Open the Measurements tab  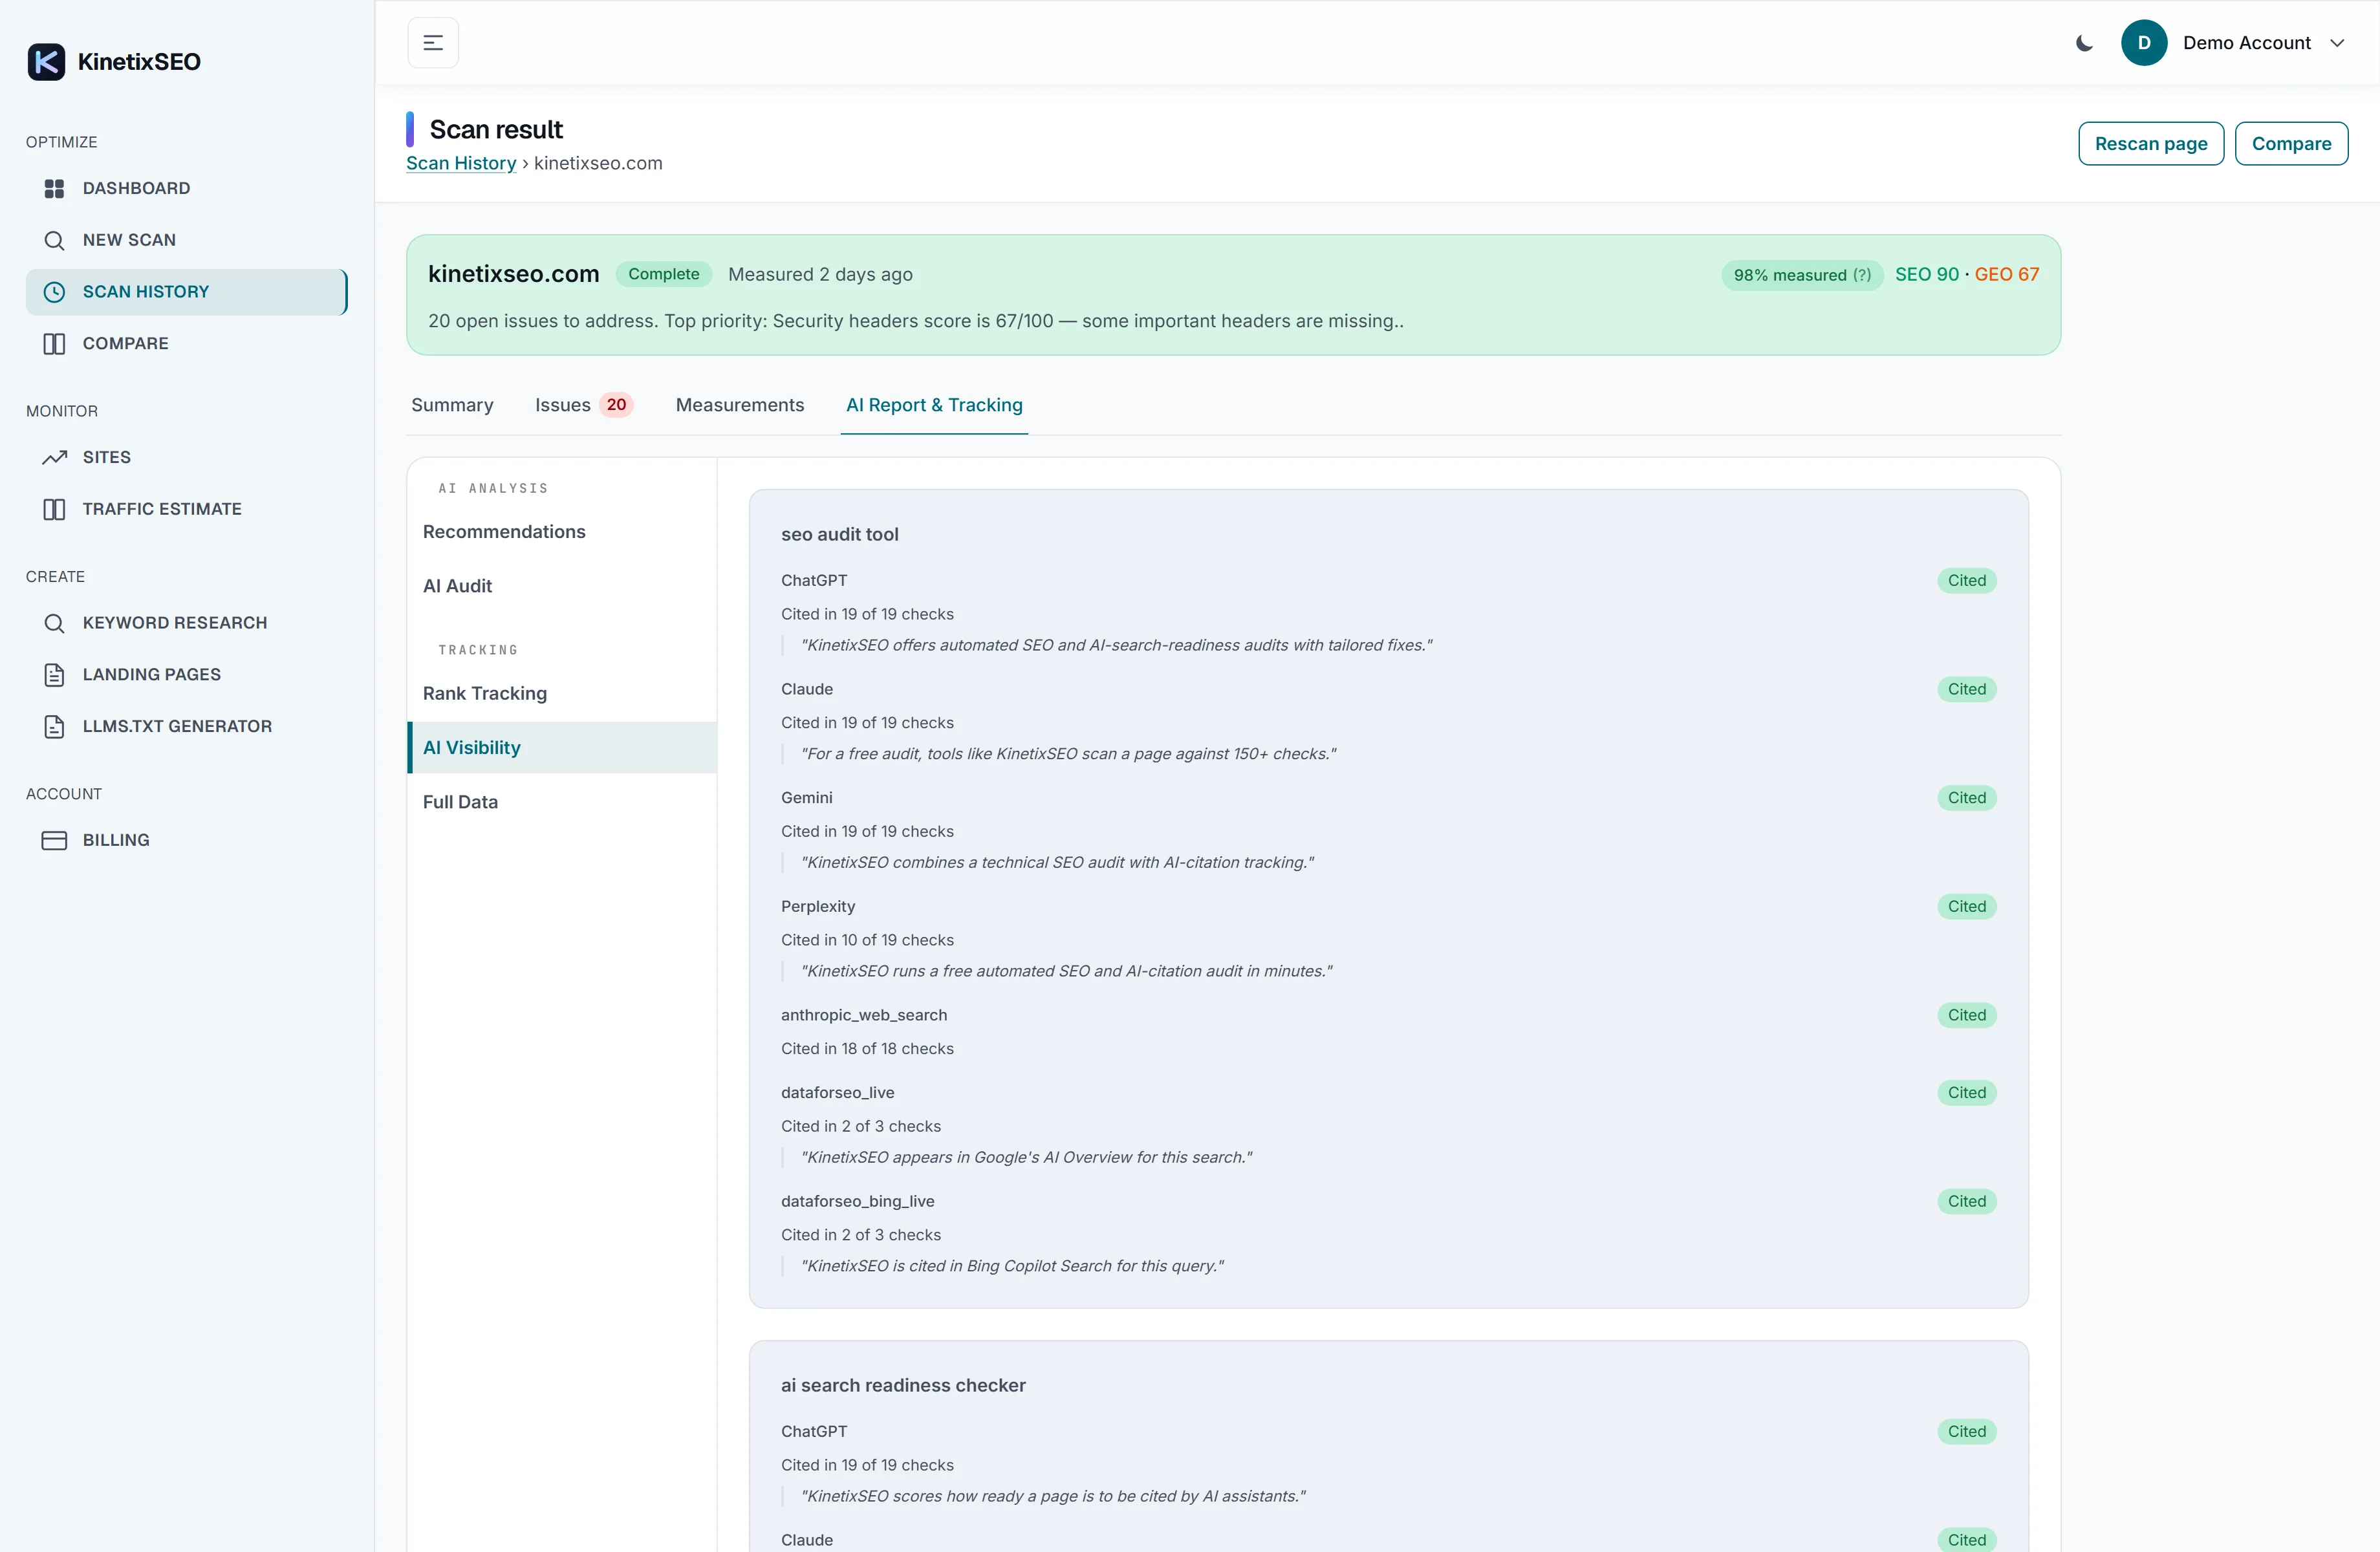pyautogui.click(x=740, y=405)
